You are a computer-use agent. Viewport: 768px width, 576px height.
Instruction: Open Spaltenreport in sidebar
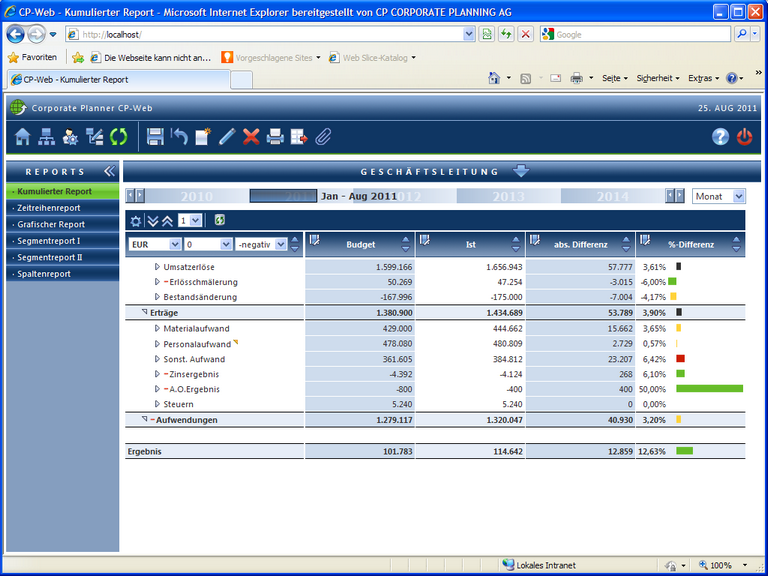63,274
